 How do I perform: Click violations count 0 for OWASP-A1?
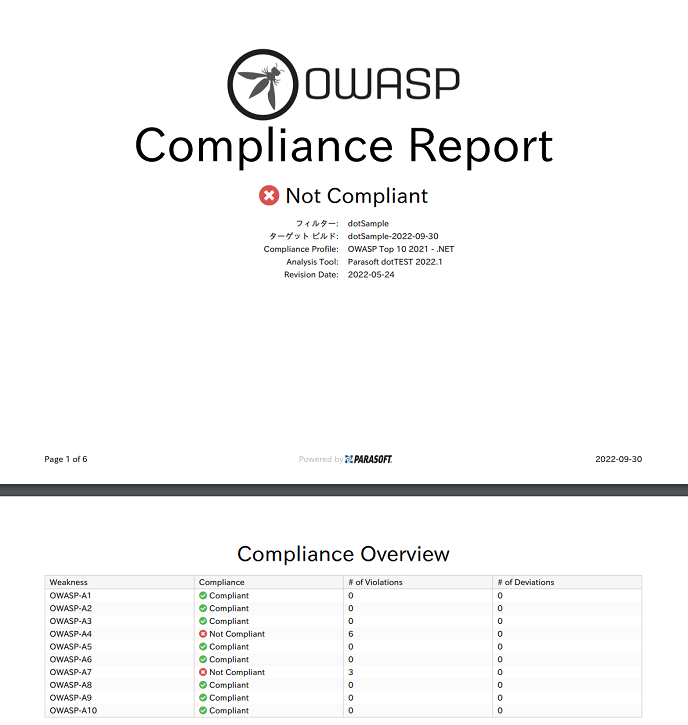click(x=351, y=596)
